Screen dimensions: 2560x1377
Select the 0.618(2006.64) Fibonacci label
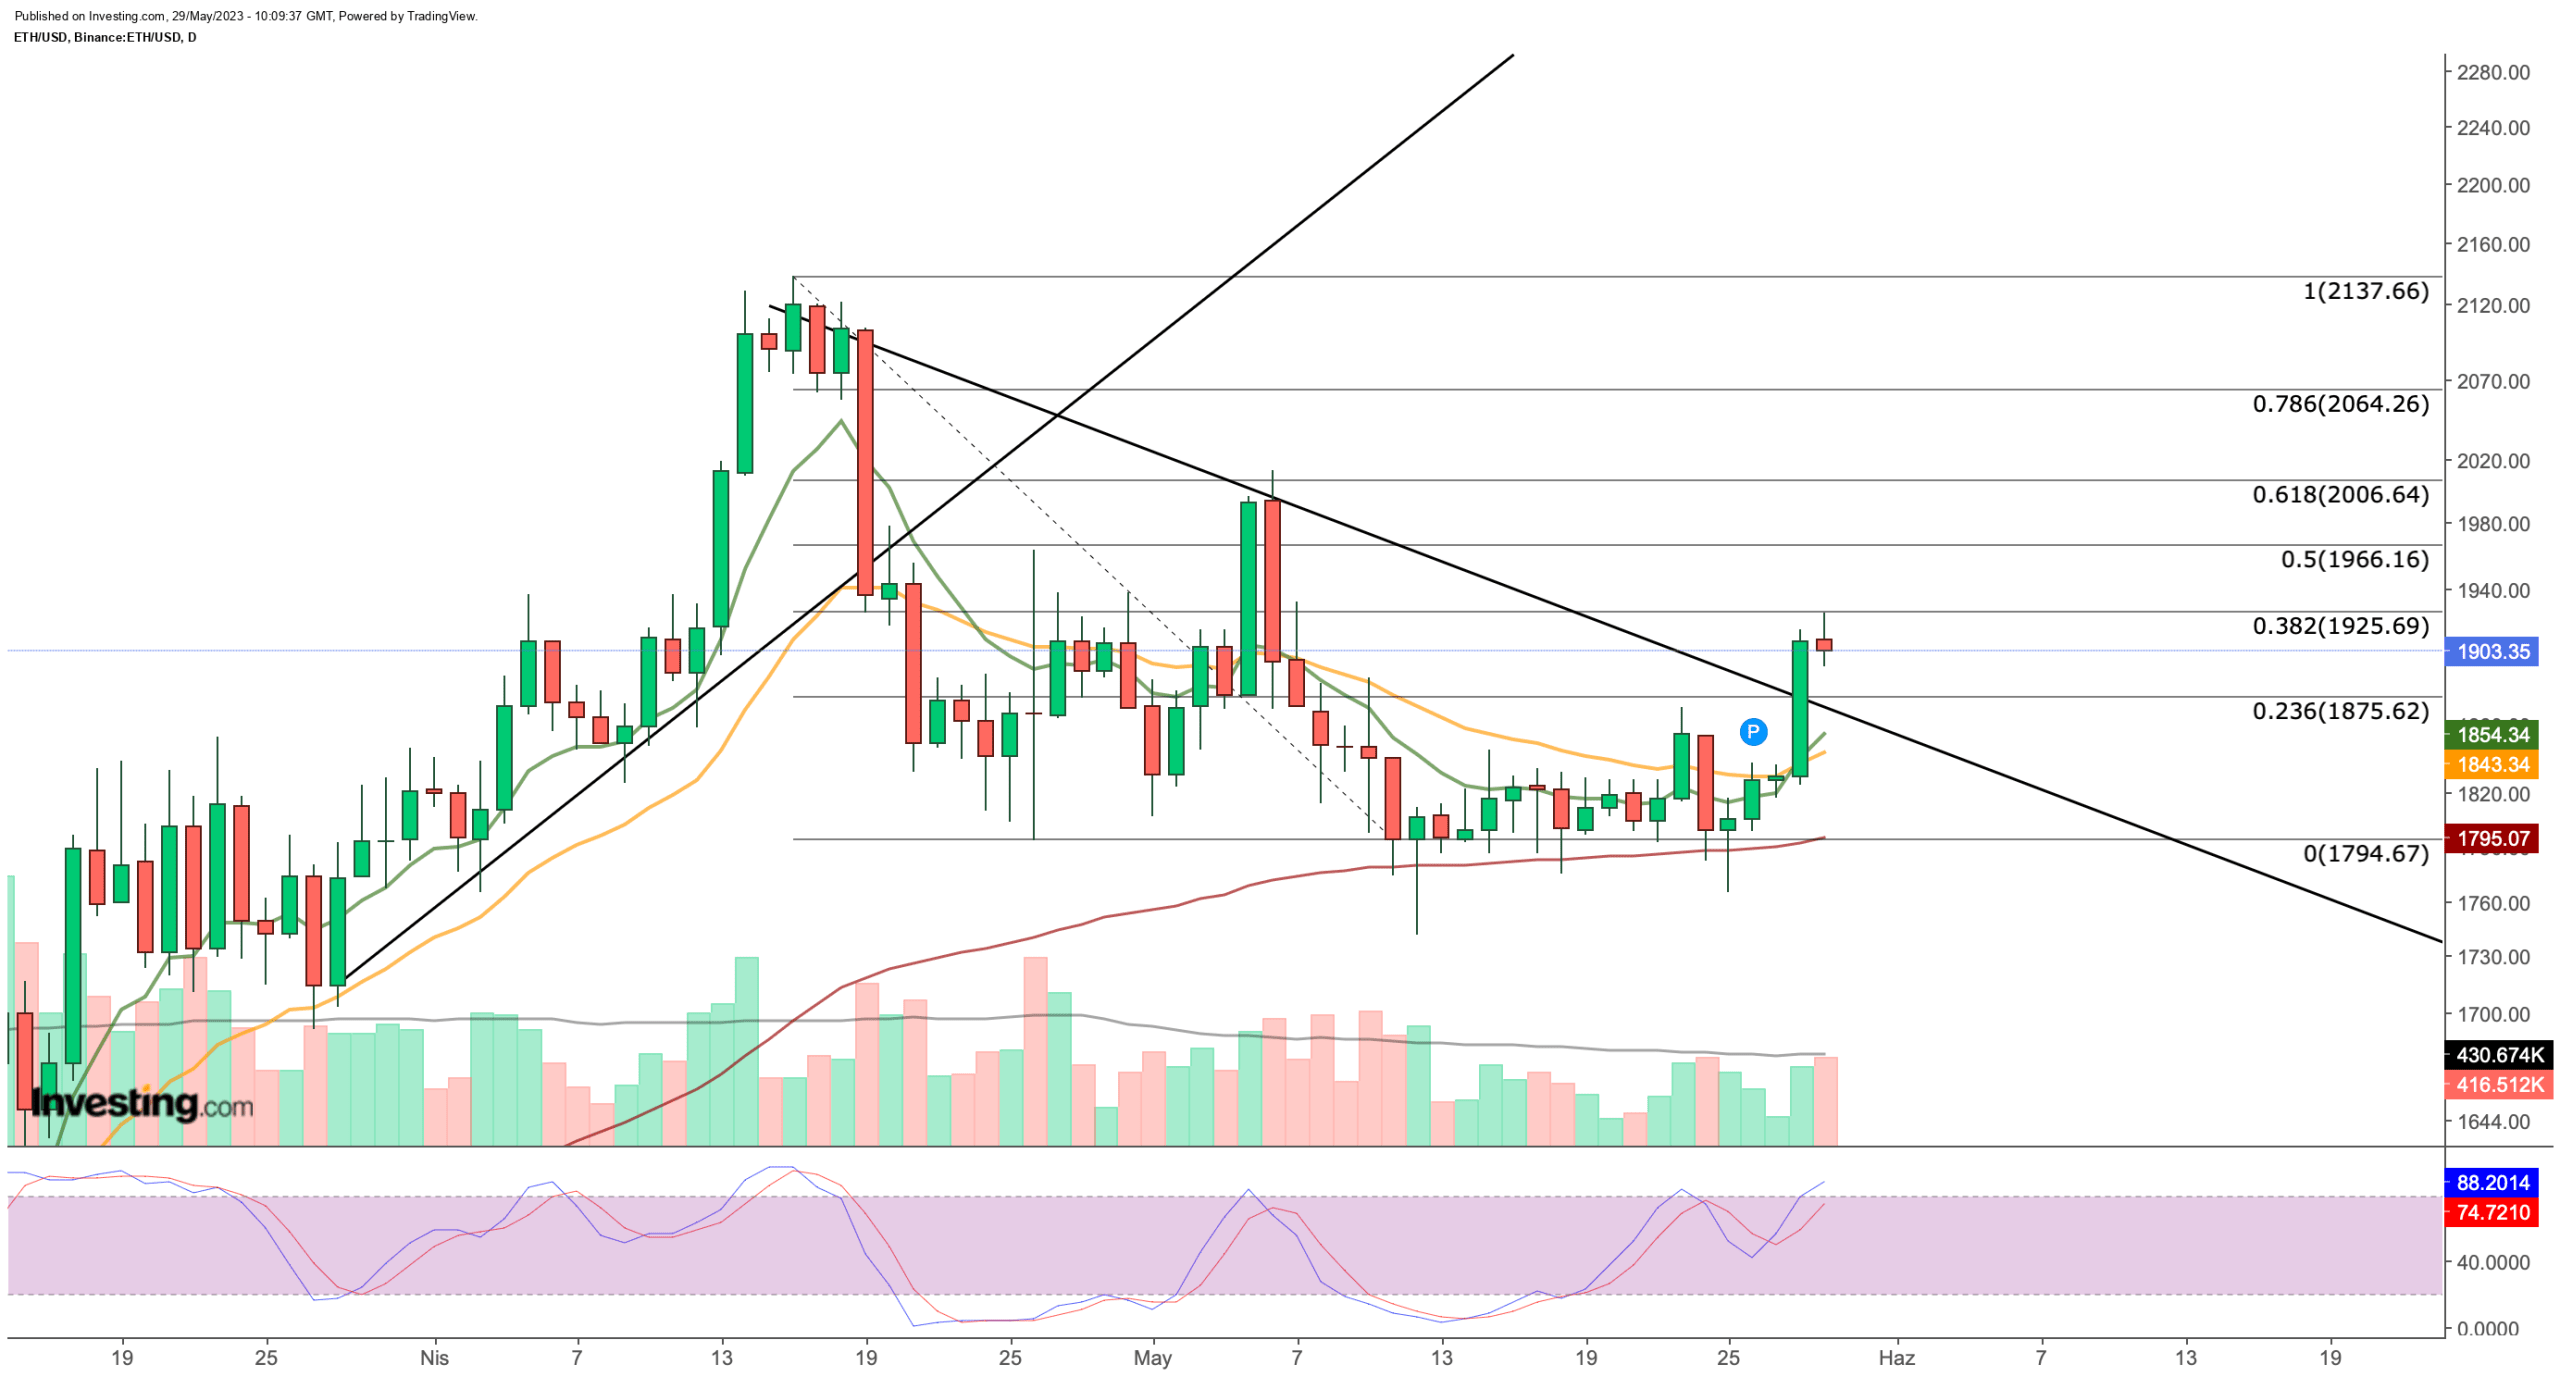2340,494
